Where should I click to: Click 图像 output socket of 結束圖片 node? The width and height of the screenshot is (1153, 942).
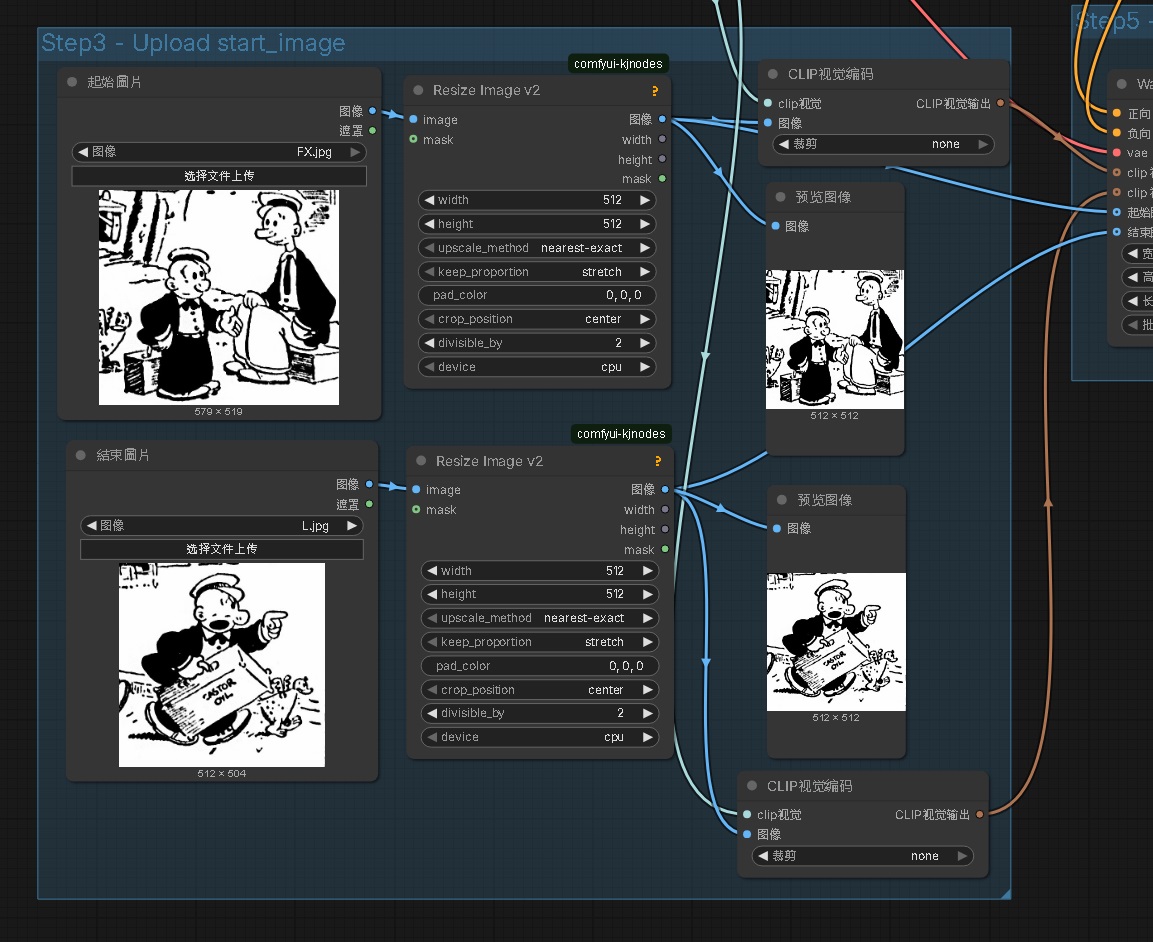click(x=369, y=485)
